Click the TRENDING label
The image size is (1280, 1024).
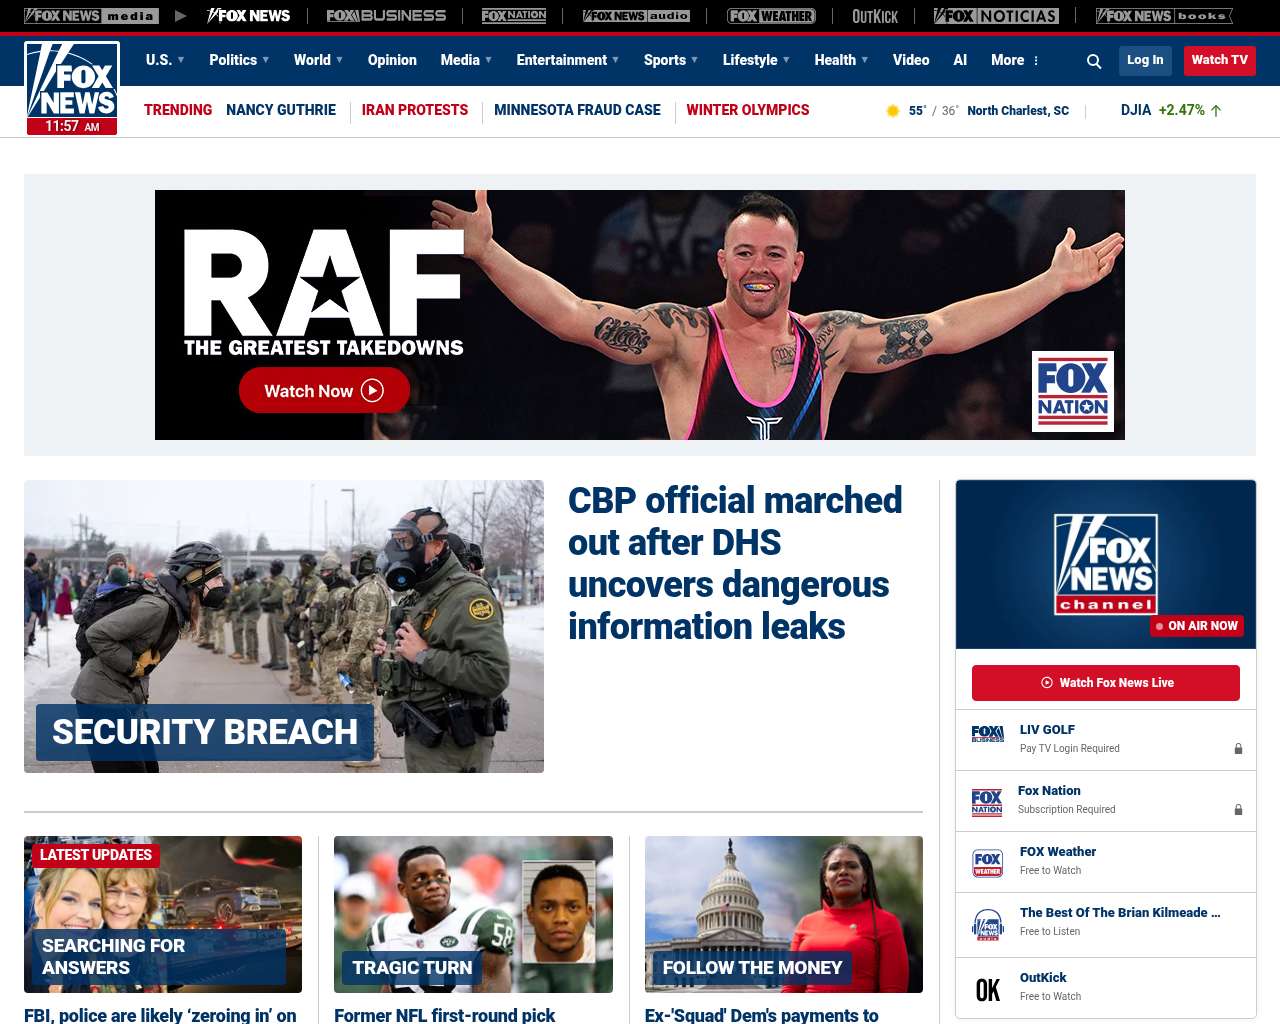coord(178,110)
